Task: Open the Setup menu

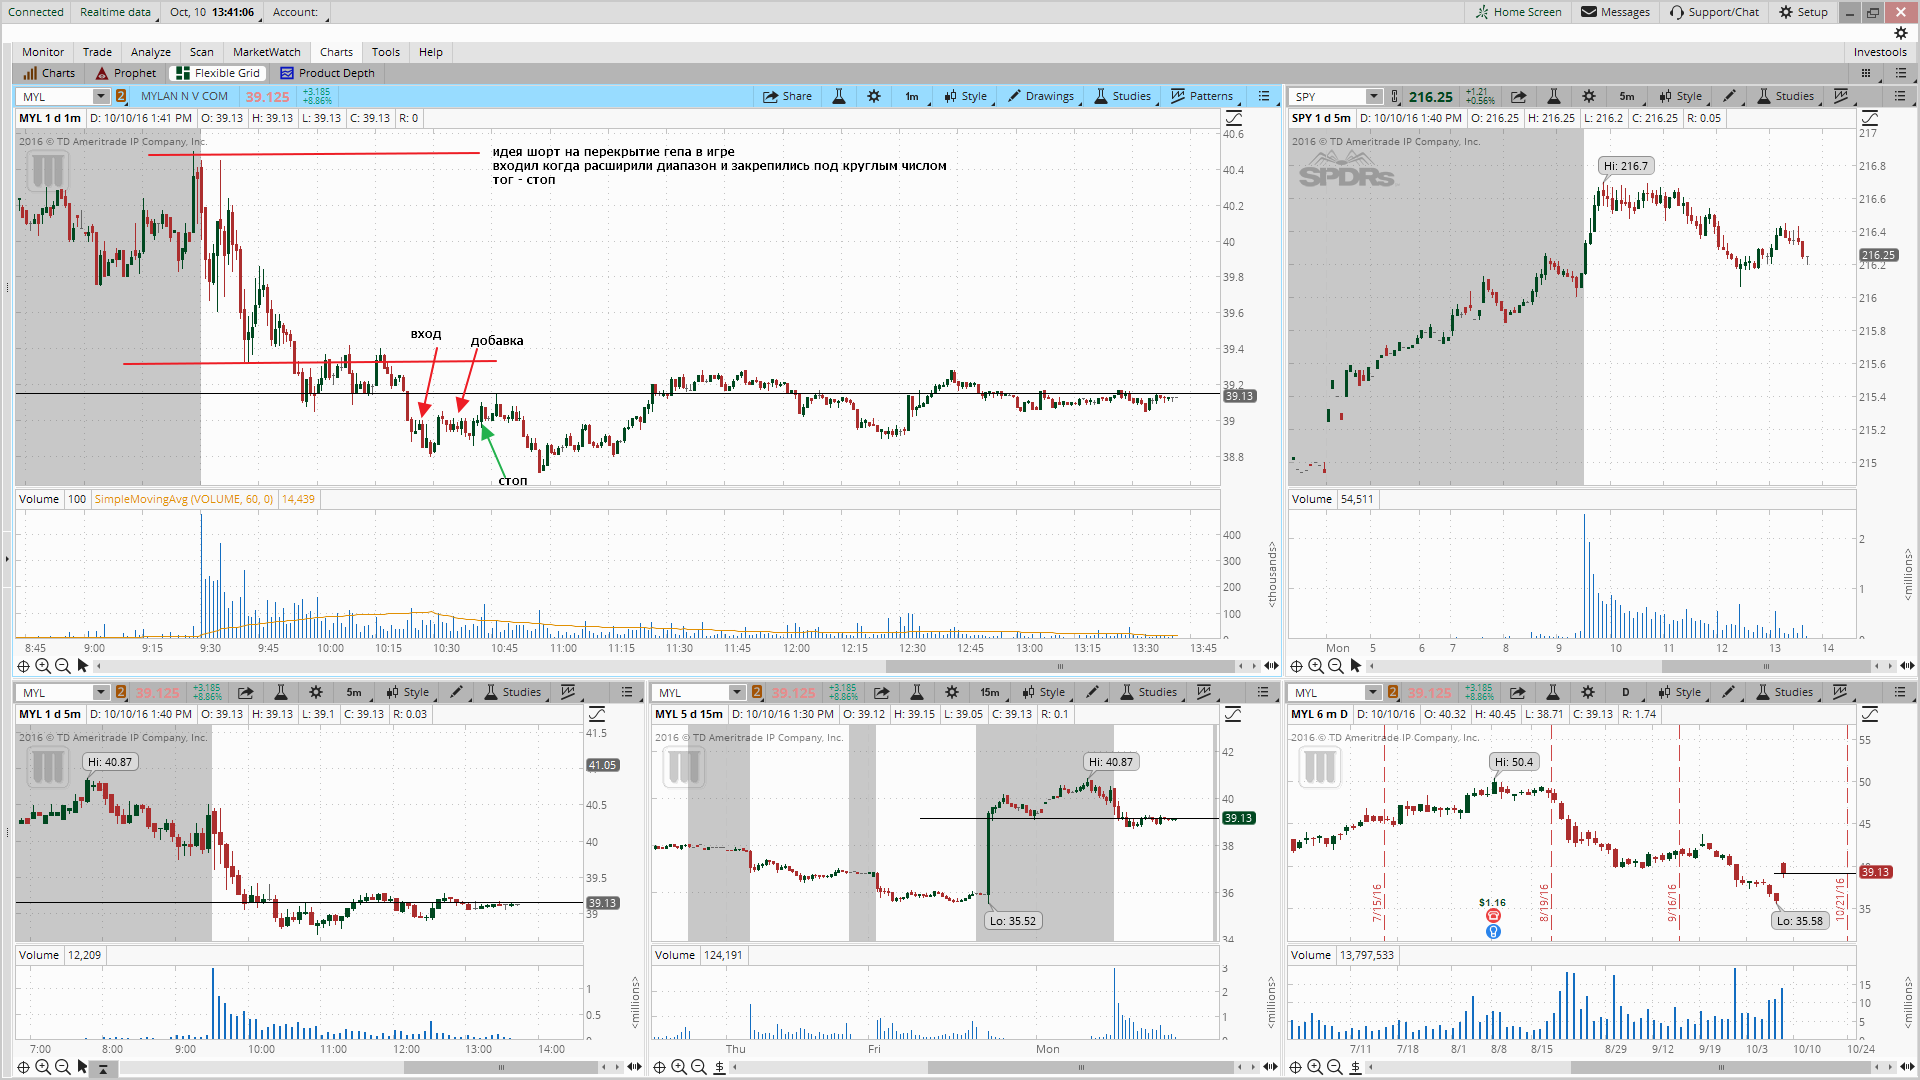Action: pos(1803,12)
